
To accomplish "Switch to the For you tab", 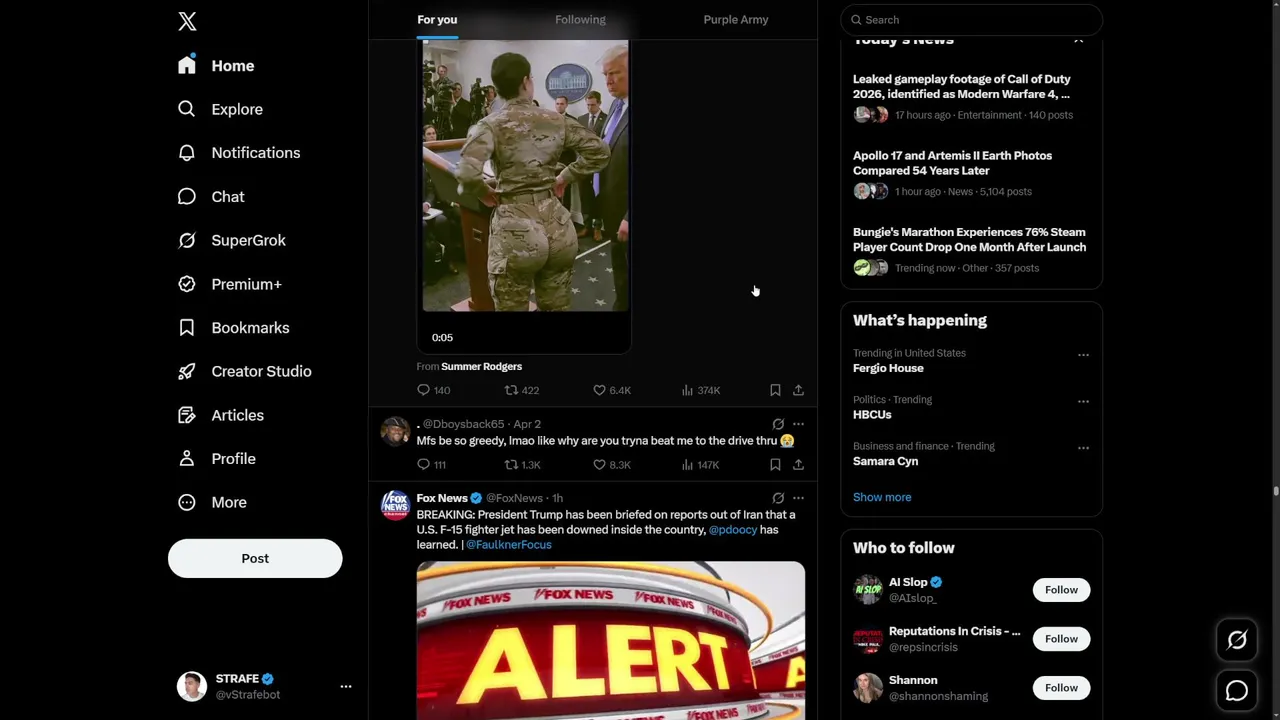I will coord(437,19).
